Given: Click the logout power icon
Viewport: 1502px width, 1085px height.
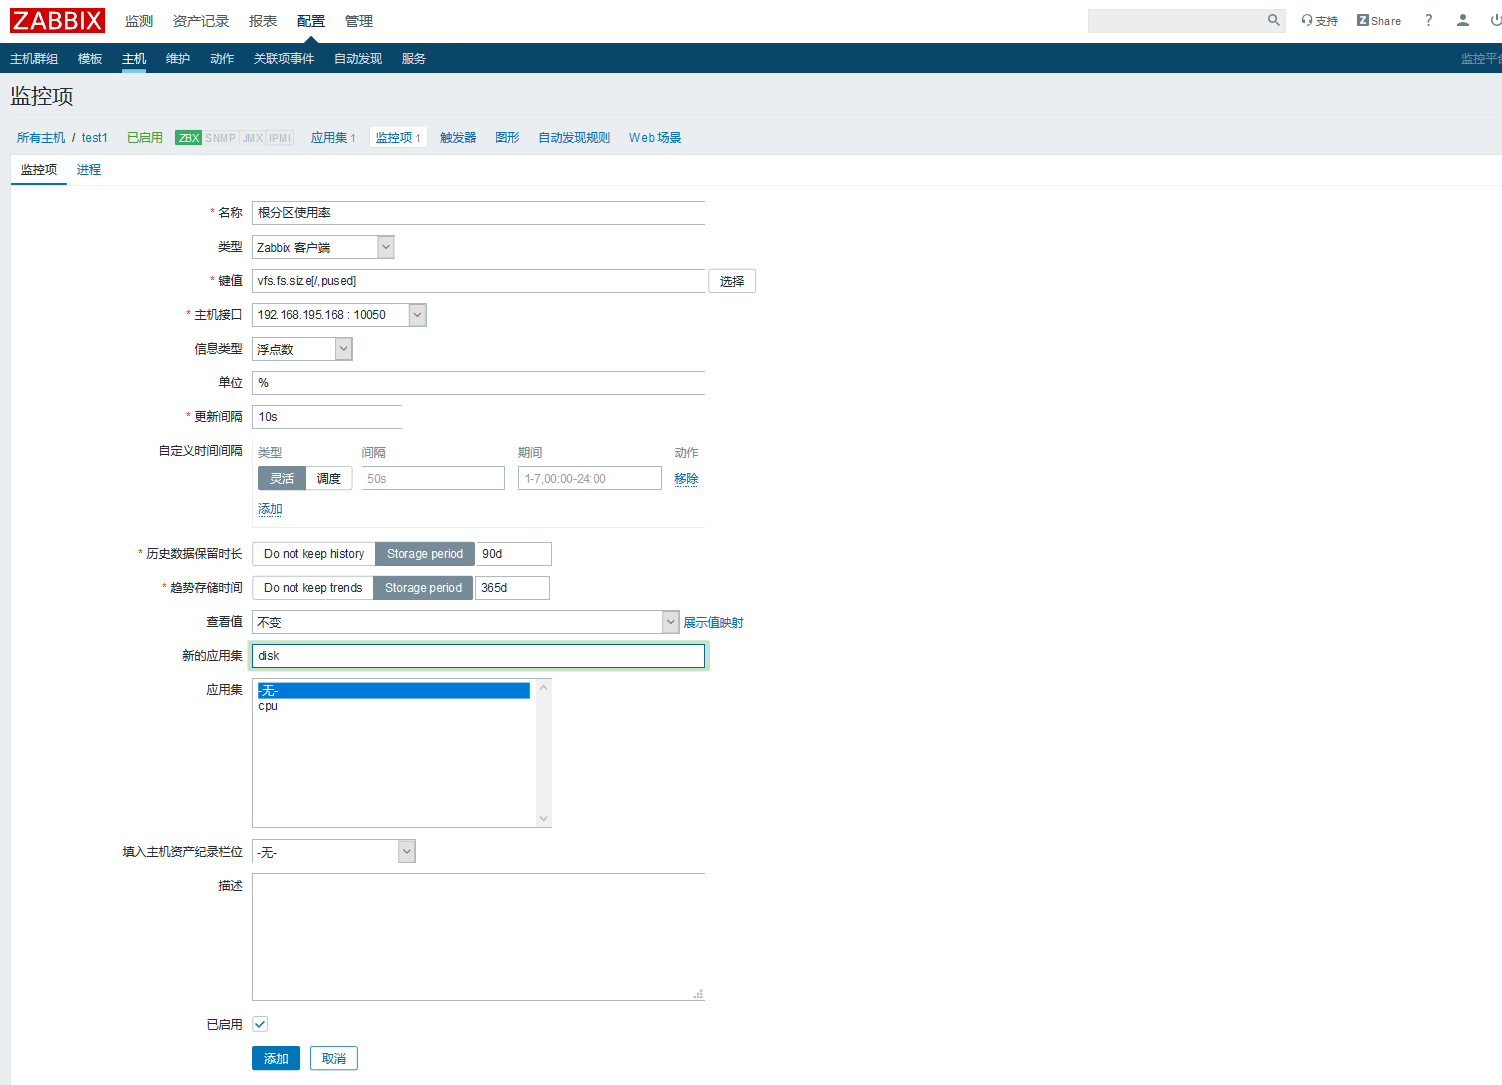Looking at the screenshot, I should pyautogui.click(x=1495, y=20).
